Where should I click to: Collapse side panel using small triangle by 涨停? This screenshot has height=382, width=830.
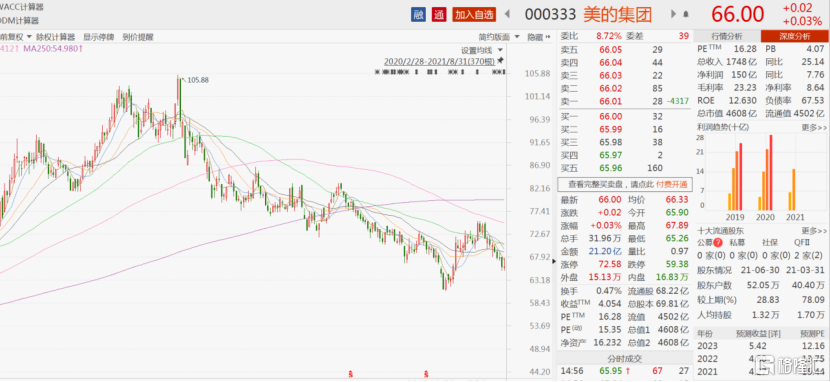(x=555, y=261)
